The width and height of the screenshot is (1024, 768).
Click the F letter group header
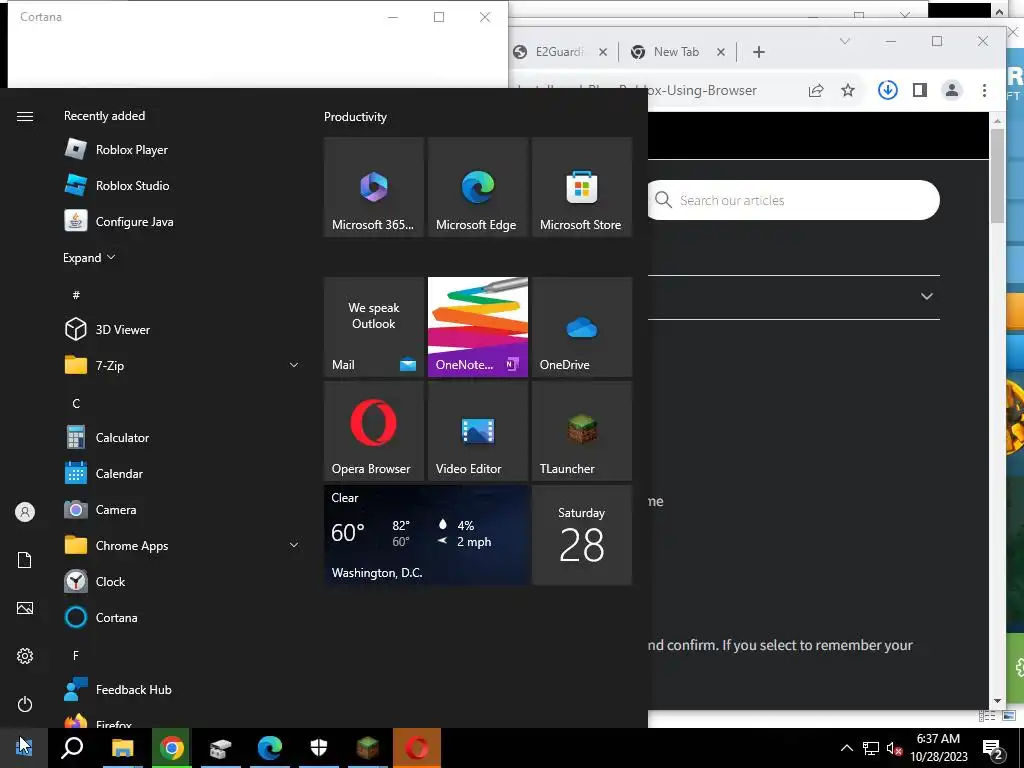point(76,655)
